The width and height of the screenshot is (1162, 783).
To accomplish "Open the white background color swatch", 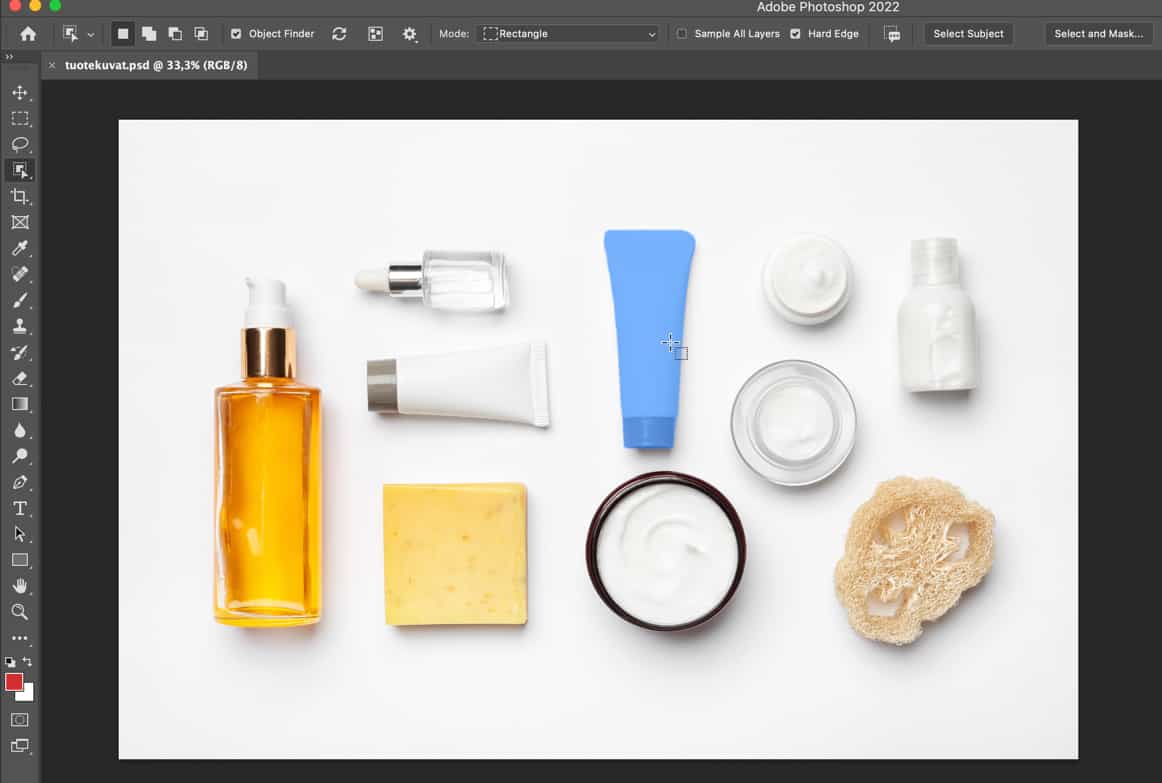I will 28,695.
